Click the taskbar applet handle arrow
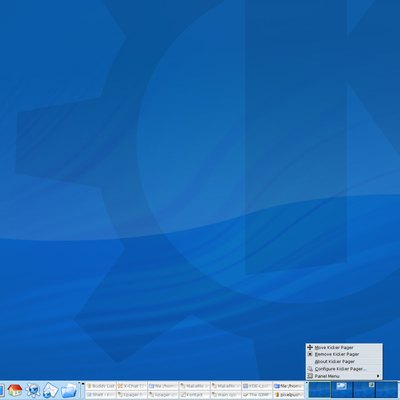Screen dimensions: 400x400 coord(83,384)
